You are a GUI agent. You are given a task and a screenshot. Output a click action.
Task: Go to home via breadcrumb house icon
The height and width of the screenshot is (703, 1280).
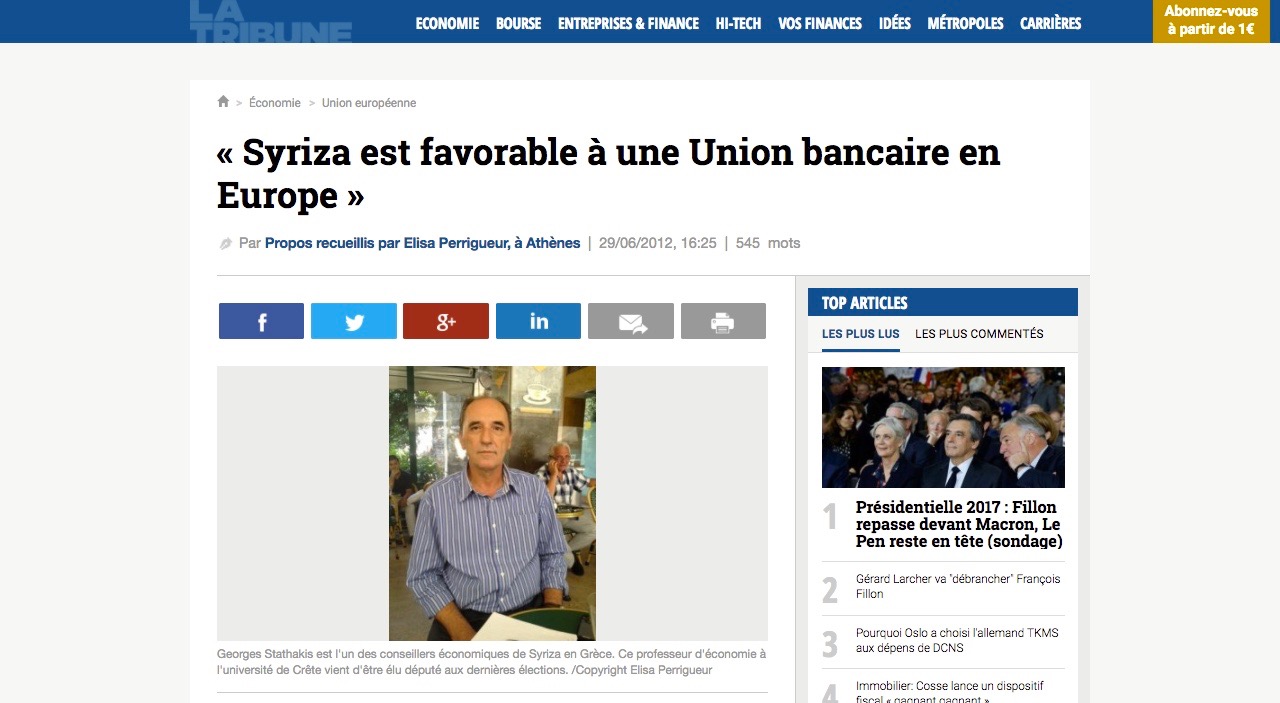pyautogui.click(x=223, y=102)
